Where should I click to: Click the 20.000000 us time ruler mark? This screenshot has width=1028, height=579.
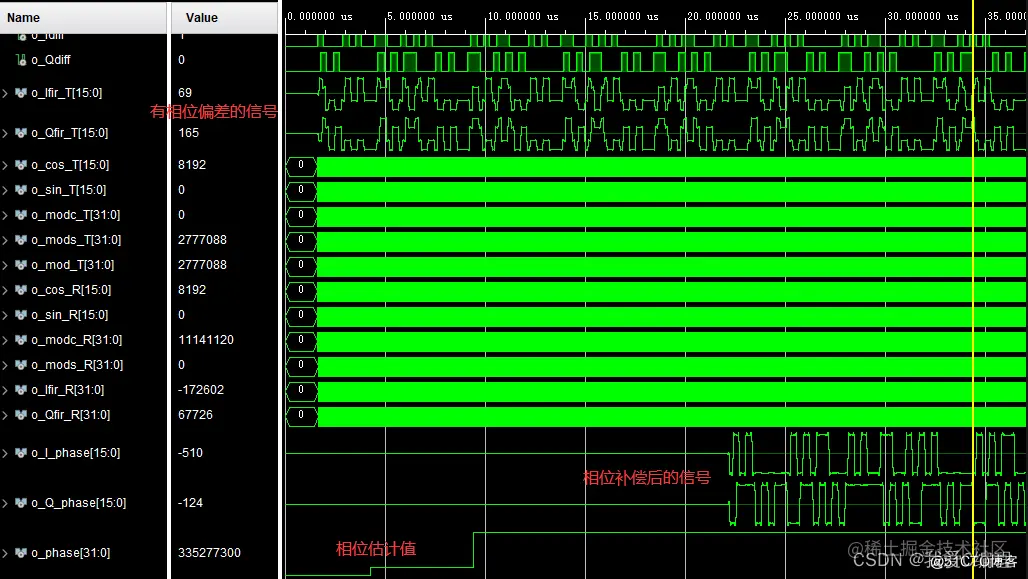coord(722,16)
